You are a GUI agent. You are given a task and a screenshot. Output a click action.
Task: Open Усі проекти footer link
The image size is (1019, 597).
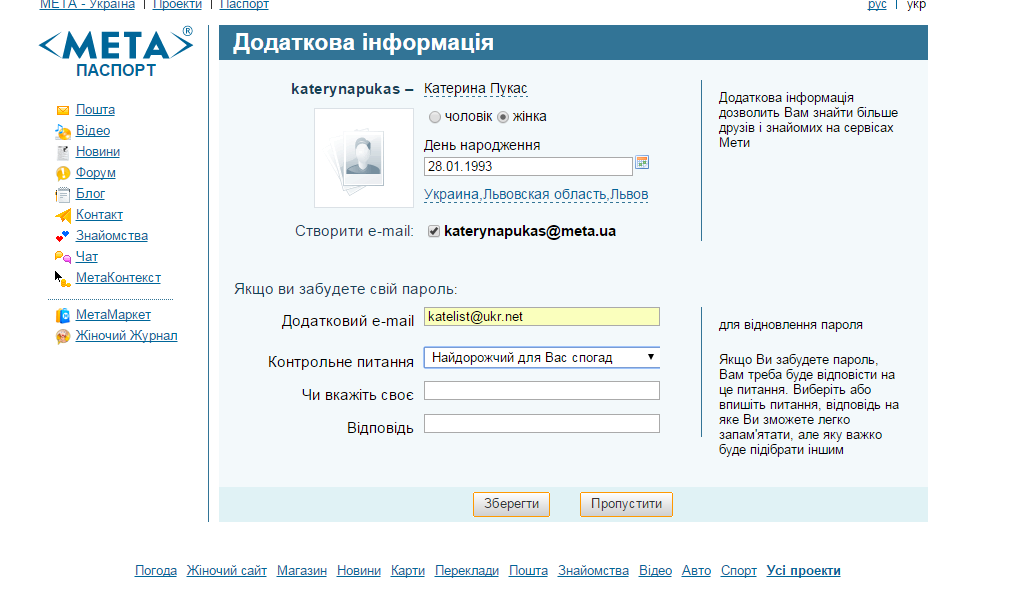click(x=804, y=570)
